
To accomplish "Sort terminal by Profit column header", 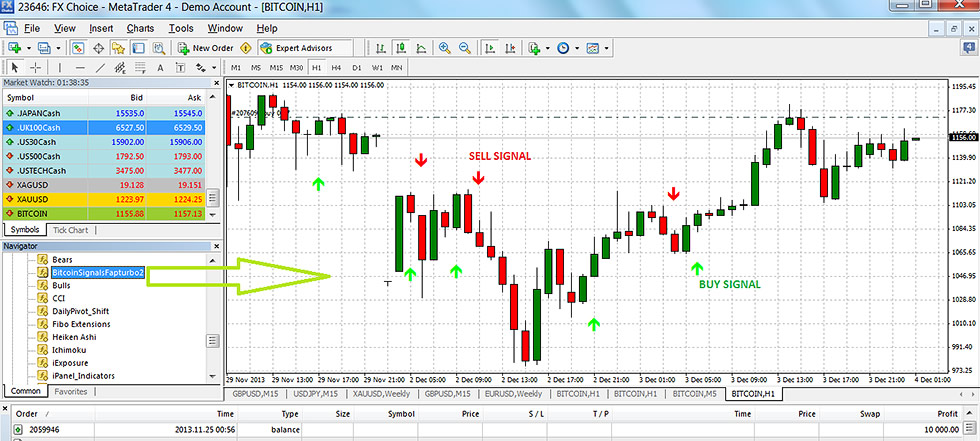I will point(948,414).
